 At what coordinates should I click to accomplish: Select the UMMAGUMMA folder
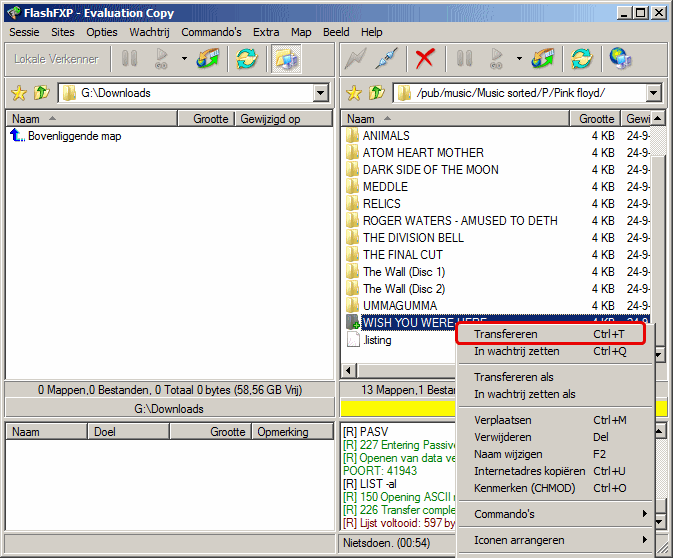click(x=400, y=306)
